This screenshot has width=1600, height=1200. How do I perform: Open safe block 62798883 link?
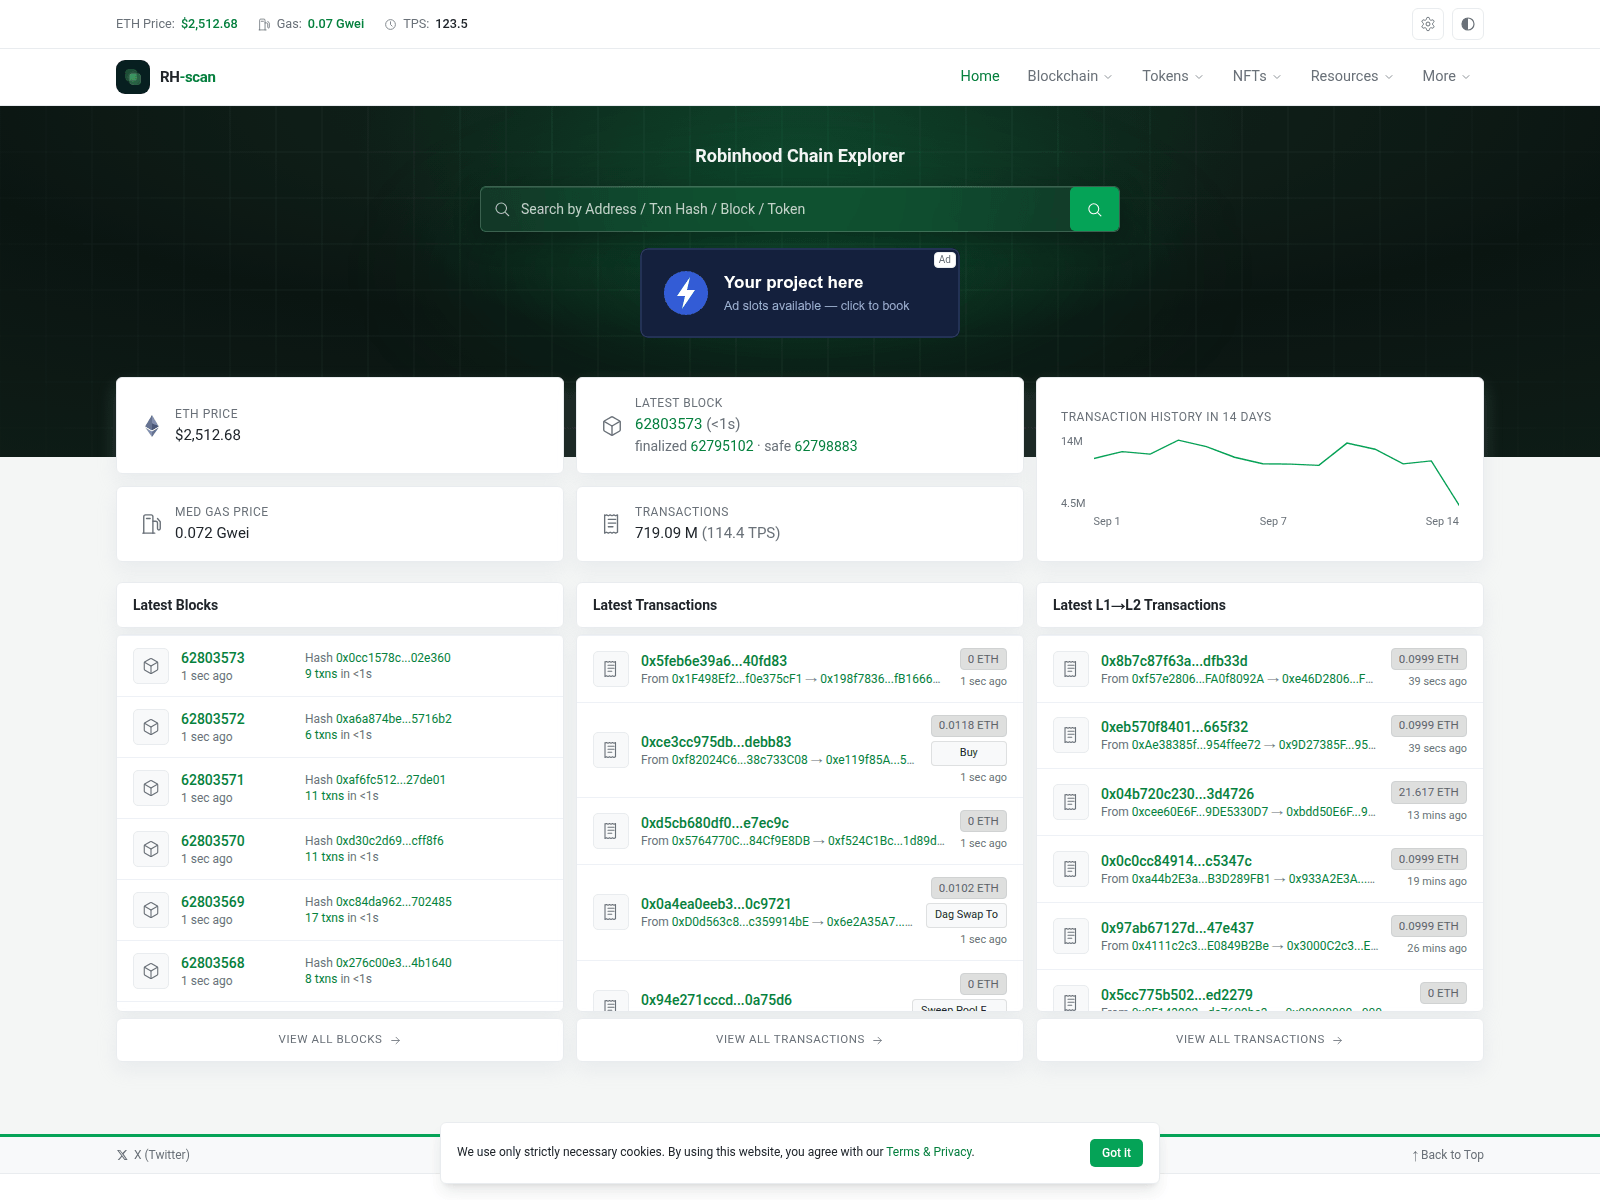826,446
